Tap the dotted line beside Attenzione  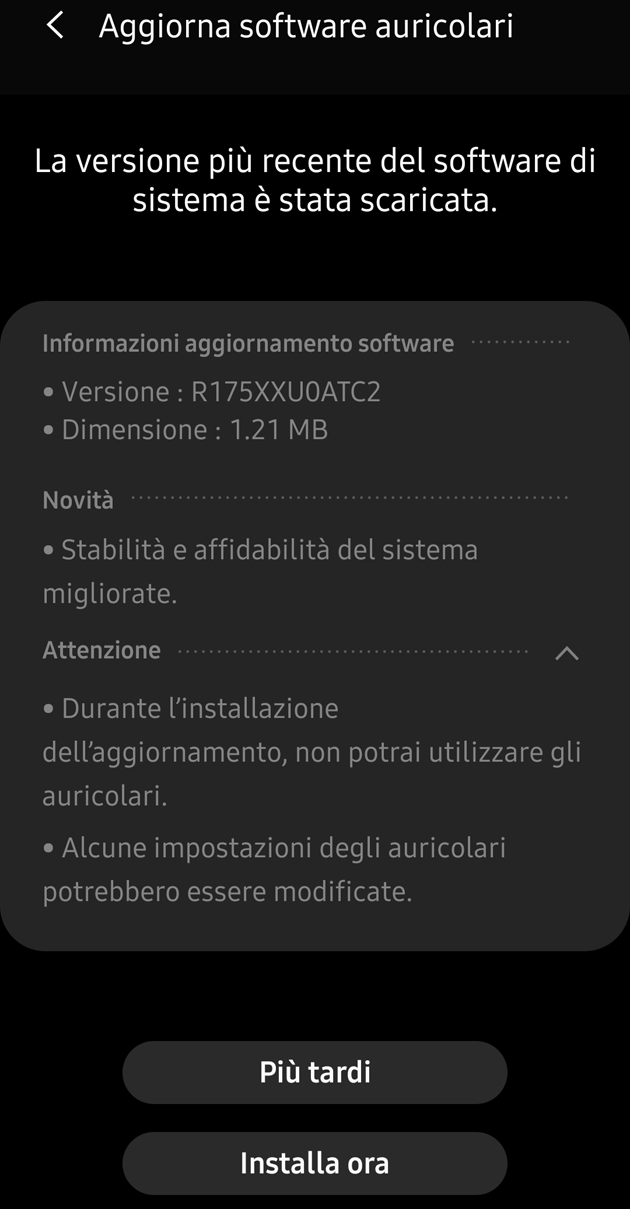352,652
